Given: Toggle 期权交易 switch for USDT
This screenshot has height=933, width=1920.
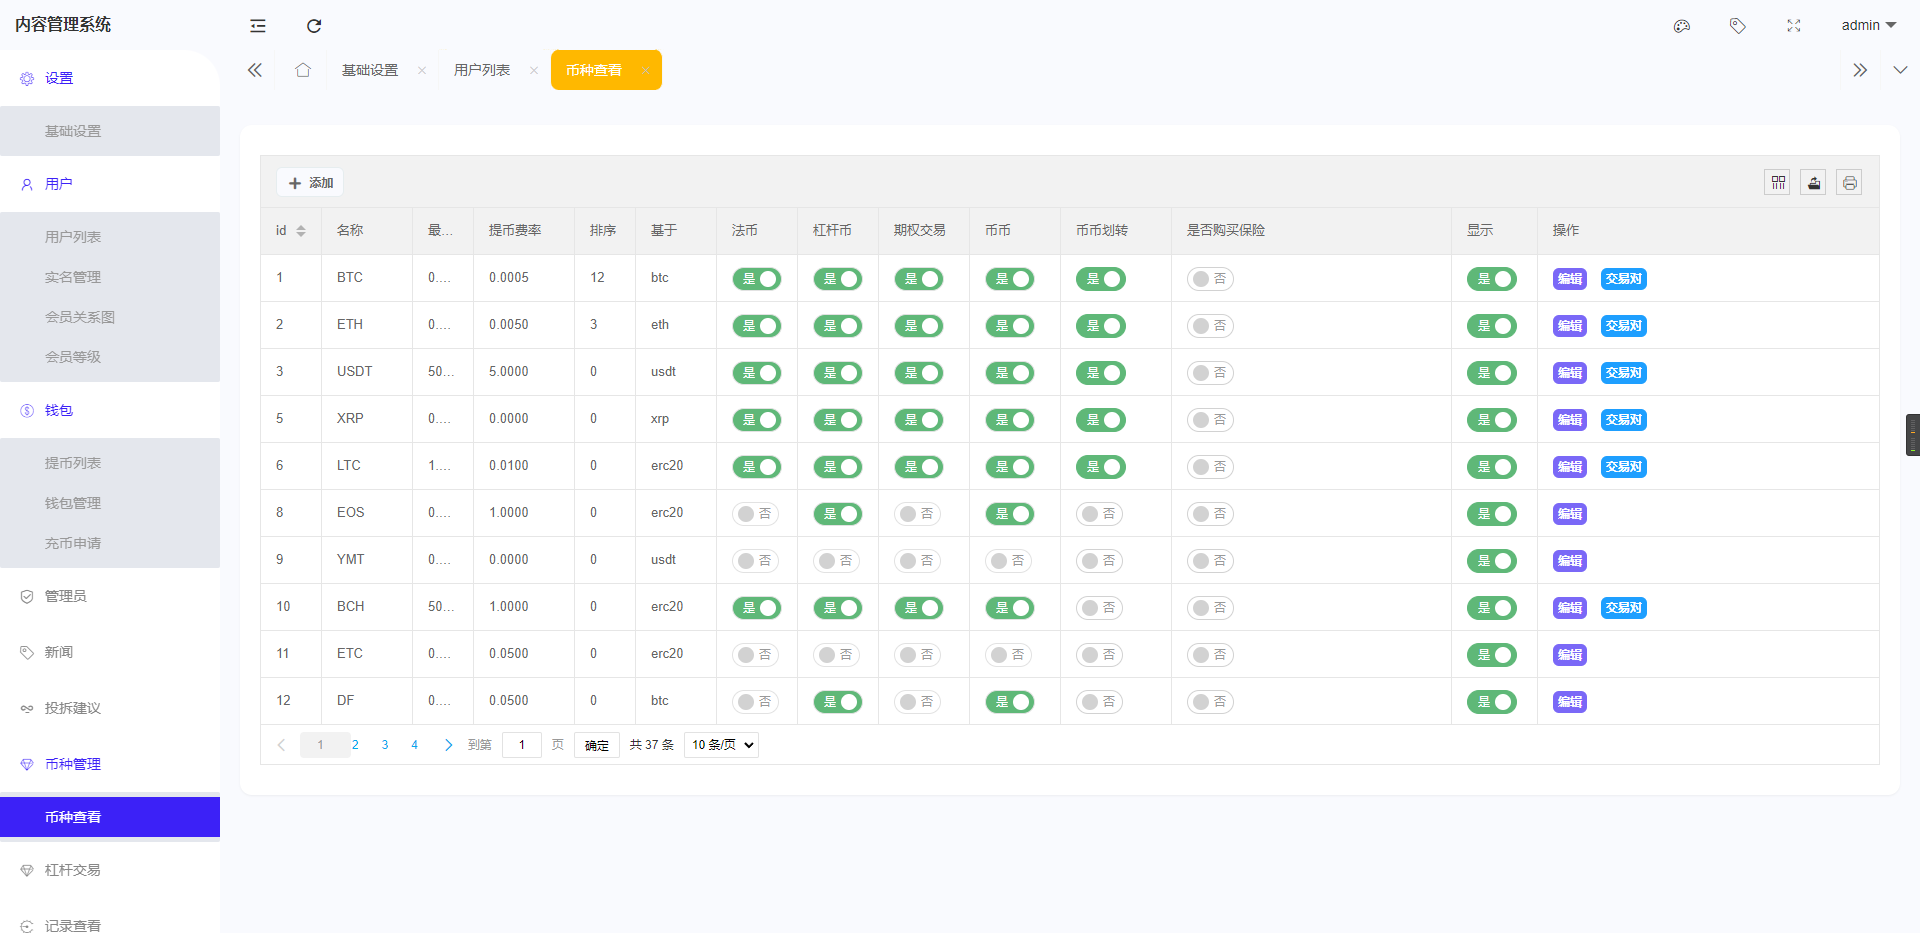Looking at the screenshot, I should pyautogui.click(x=919, y=373).
